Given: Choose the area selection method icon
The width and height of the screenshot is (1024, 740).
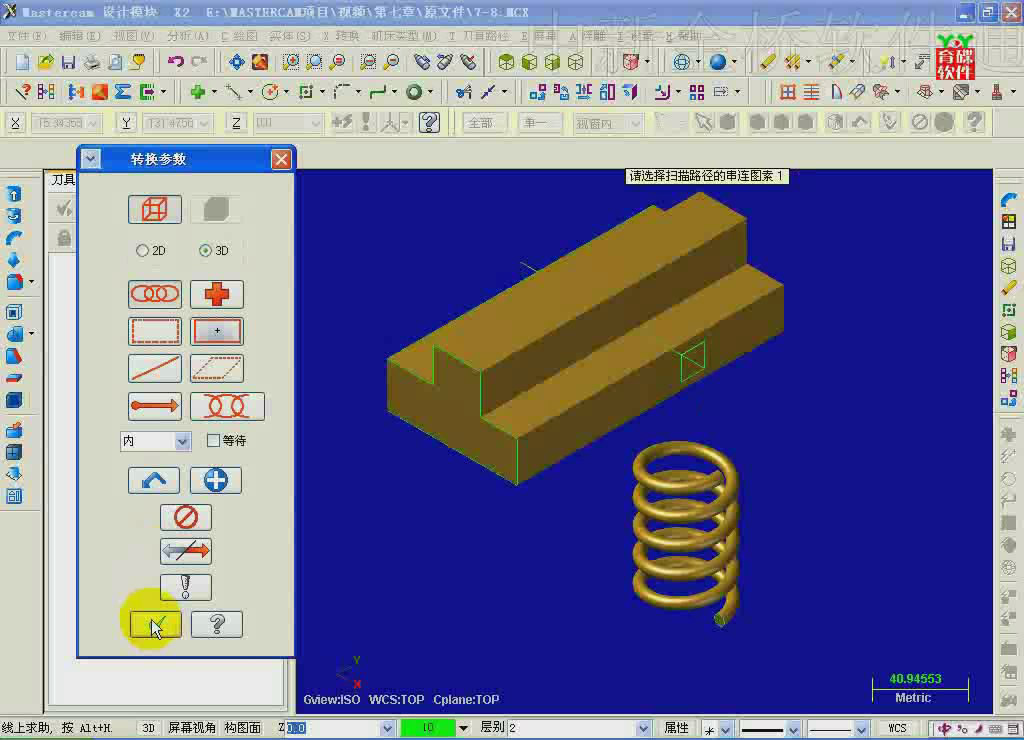Looking at the screenshot, I should [x=217, y=332].
